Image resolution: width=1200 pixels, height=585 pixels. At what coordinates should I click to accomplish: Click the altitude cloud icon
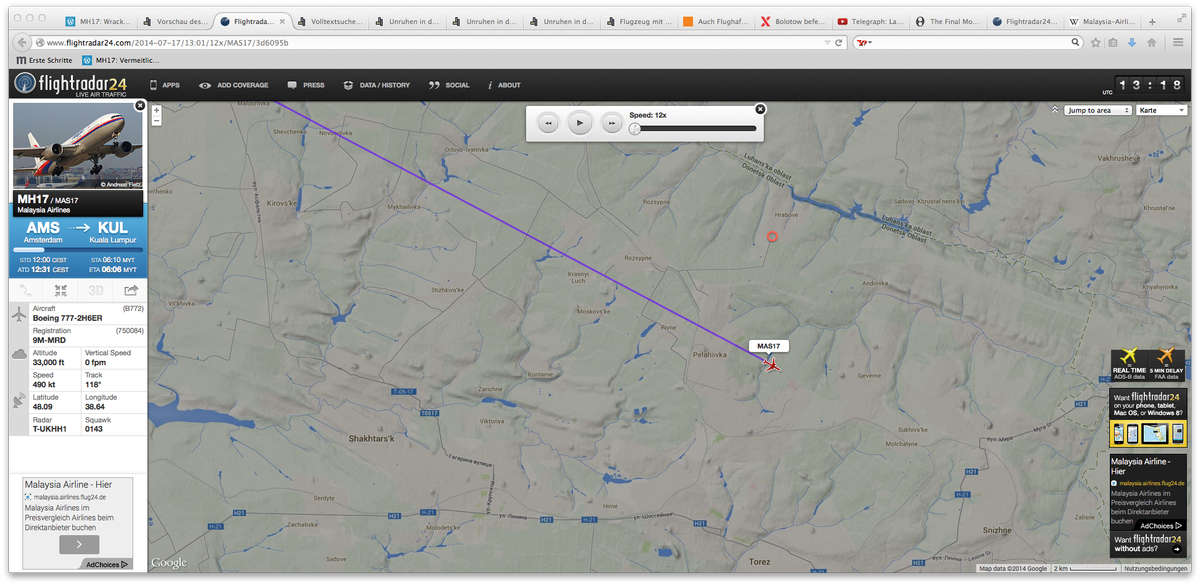coord(19,354)
